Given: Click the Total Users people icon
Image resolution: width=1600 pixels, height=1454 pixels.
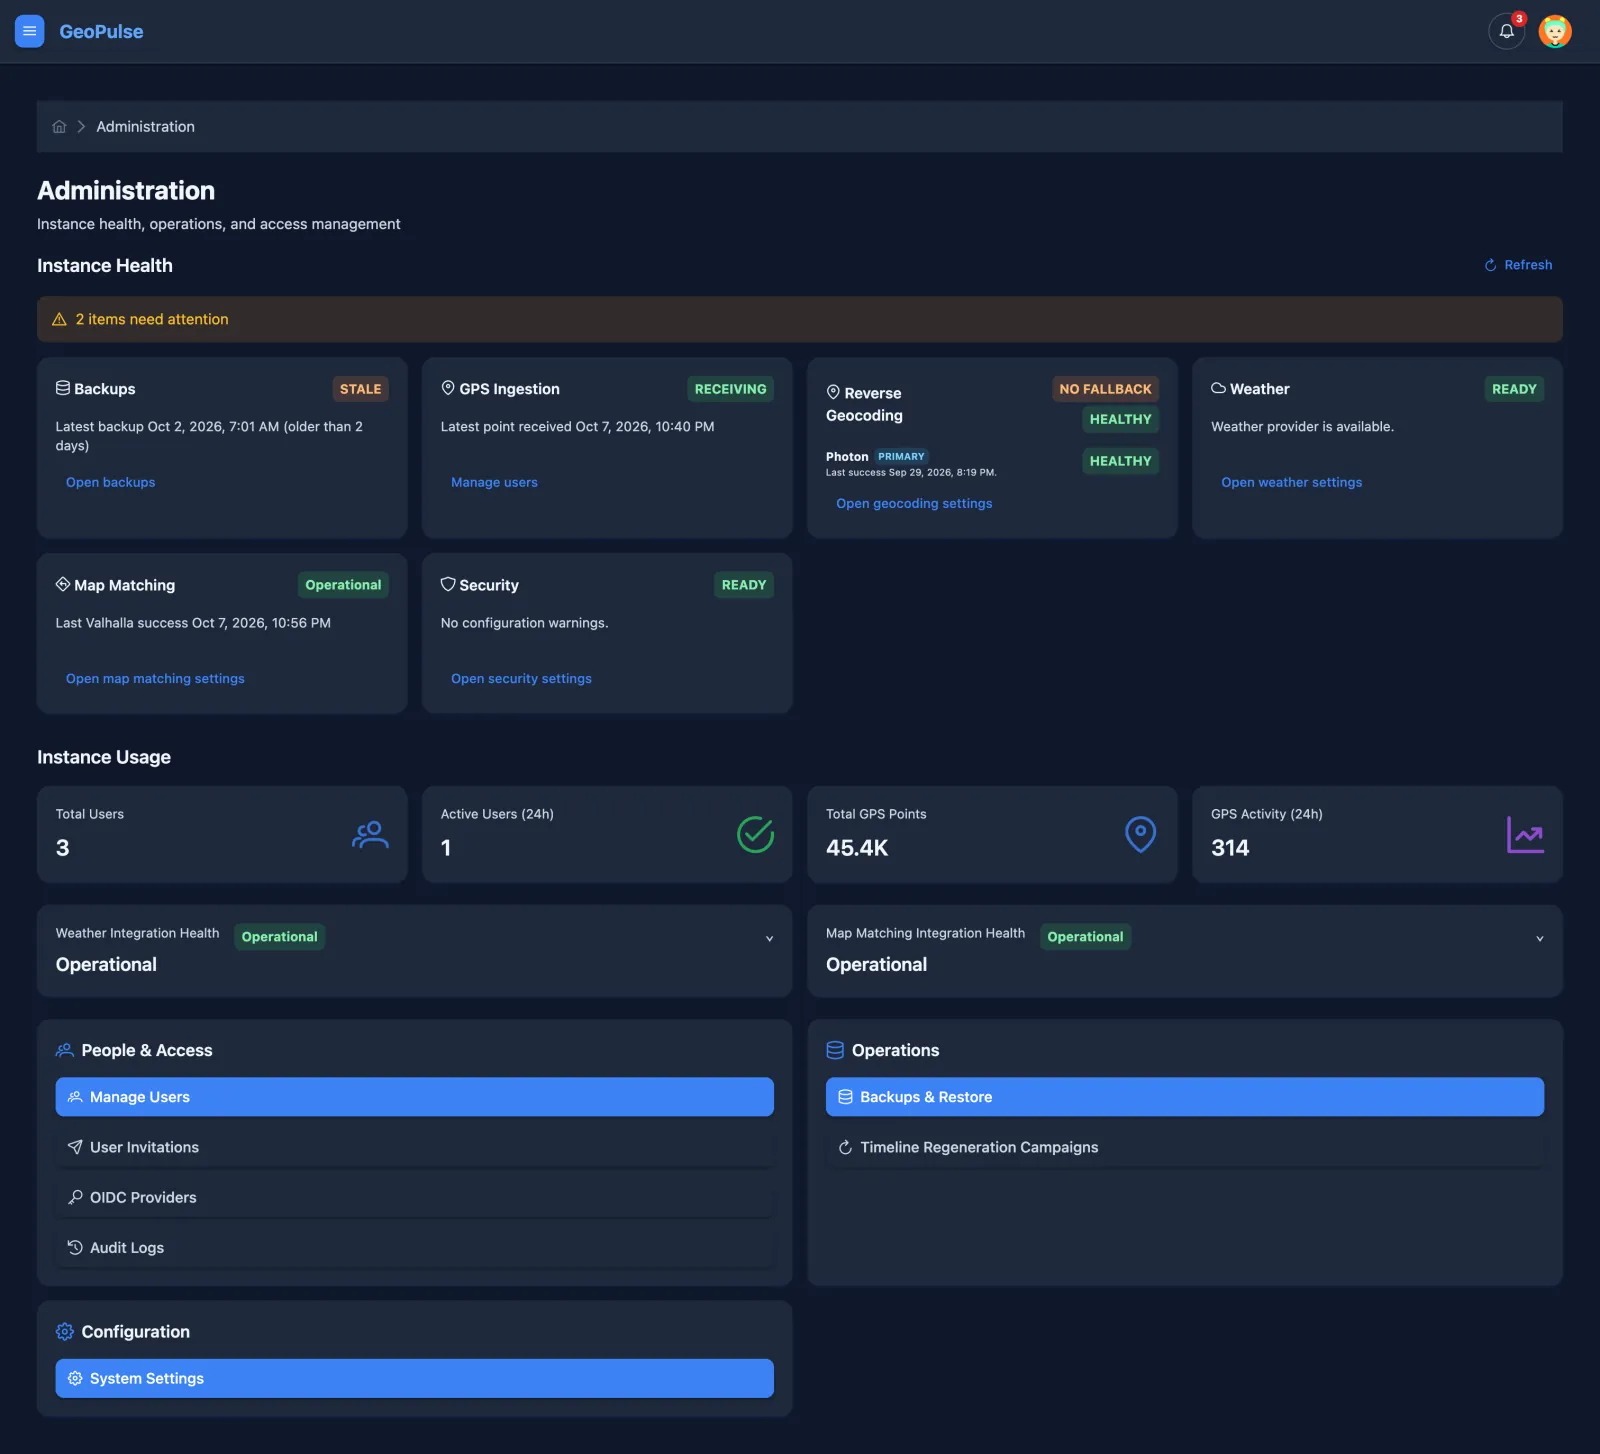Looking at the screenshot, I should tap(370, 834).
